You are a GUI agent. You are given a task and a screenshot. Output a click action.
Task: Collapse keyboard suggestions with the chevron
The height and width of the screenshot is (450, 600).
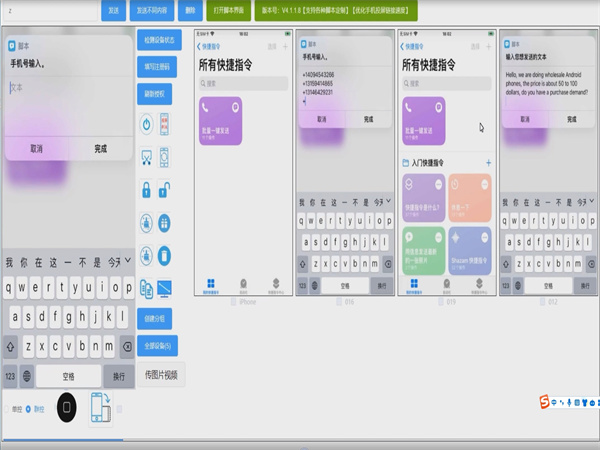click(126, 262)
